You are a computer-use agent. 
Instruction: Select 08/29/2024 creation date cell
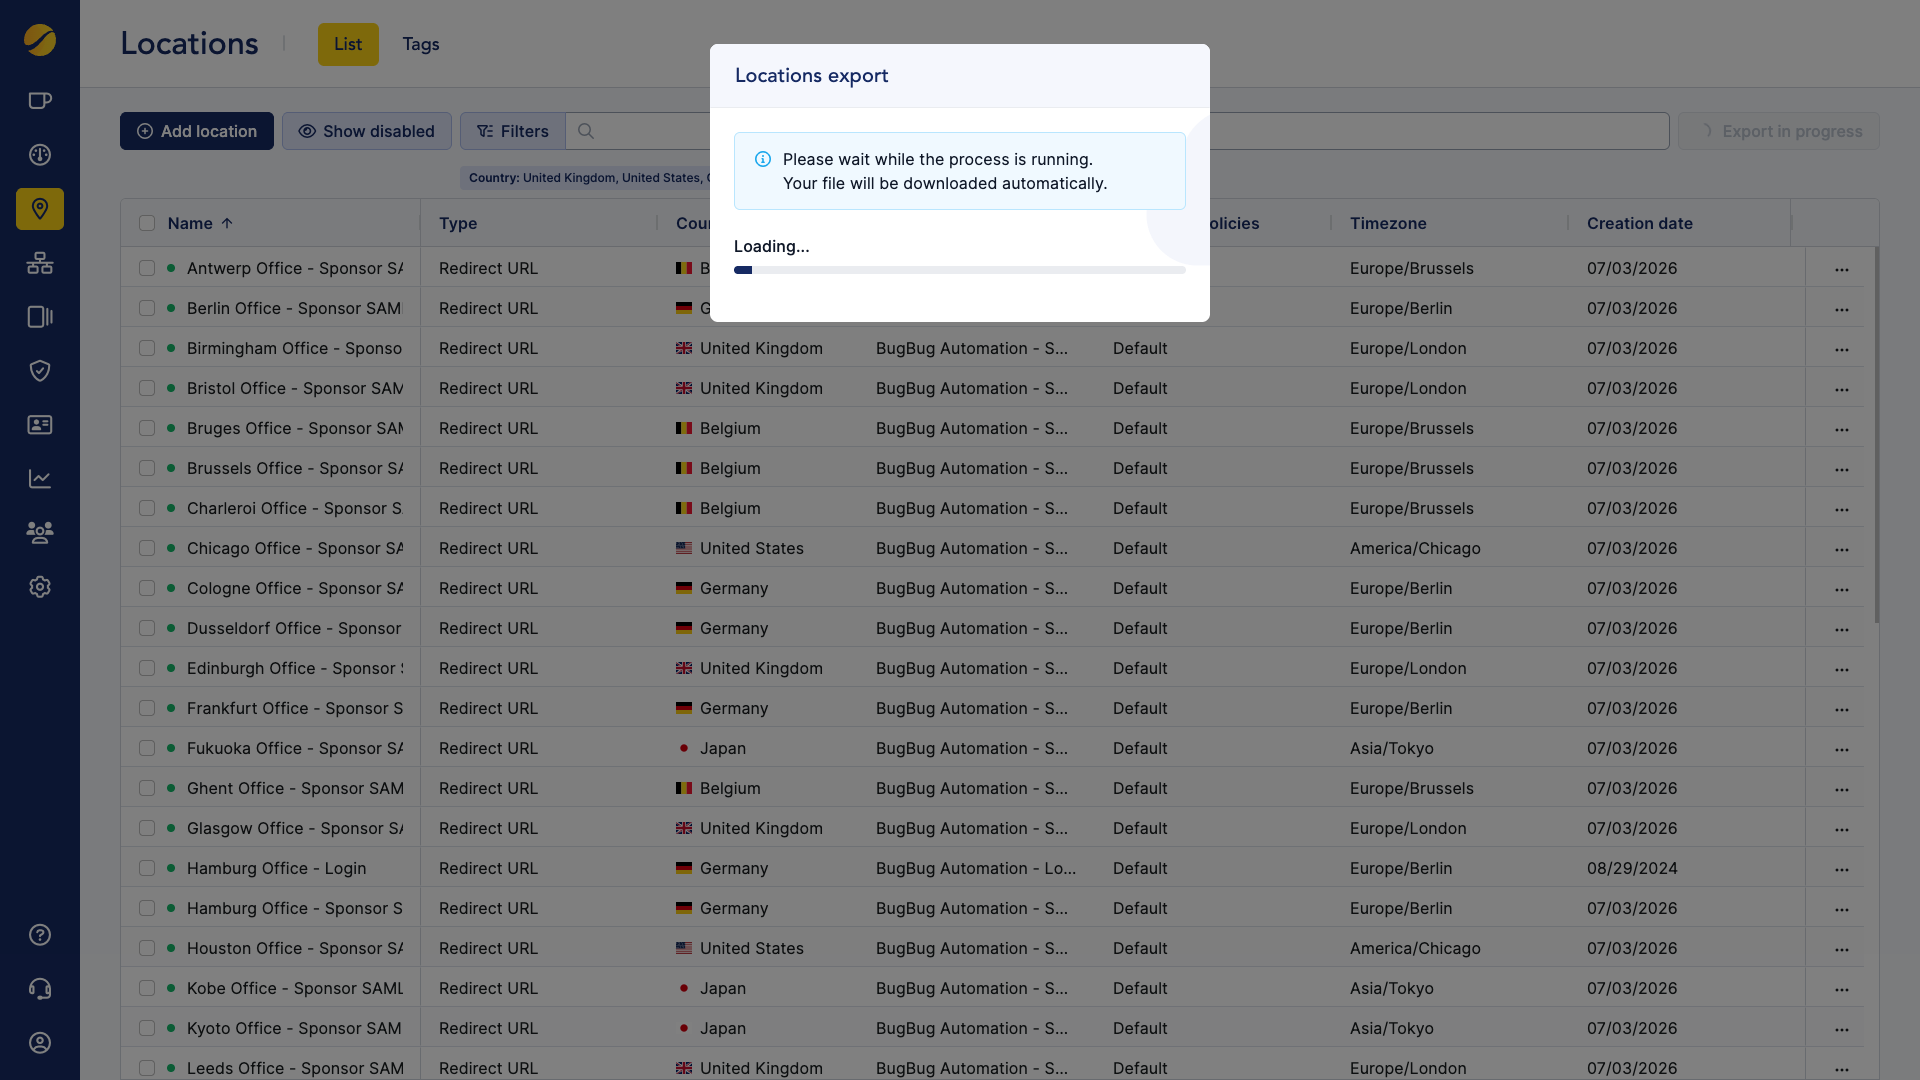1632,868
